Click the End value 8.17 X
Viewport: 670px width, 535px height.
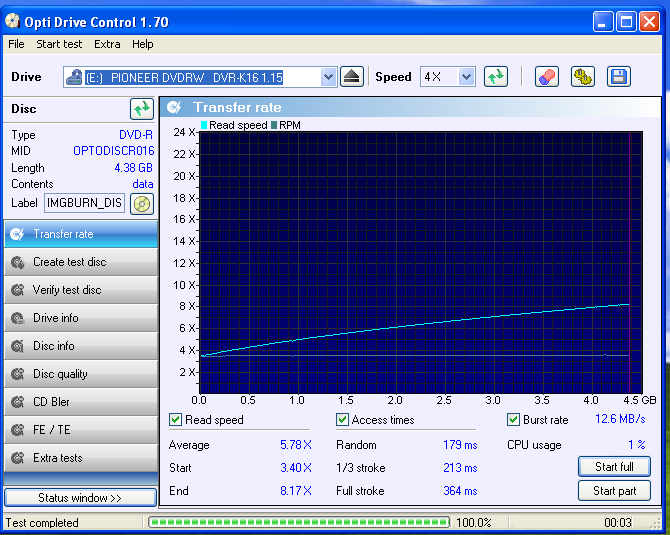[296, 491]
